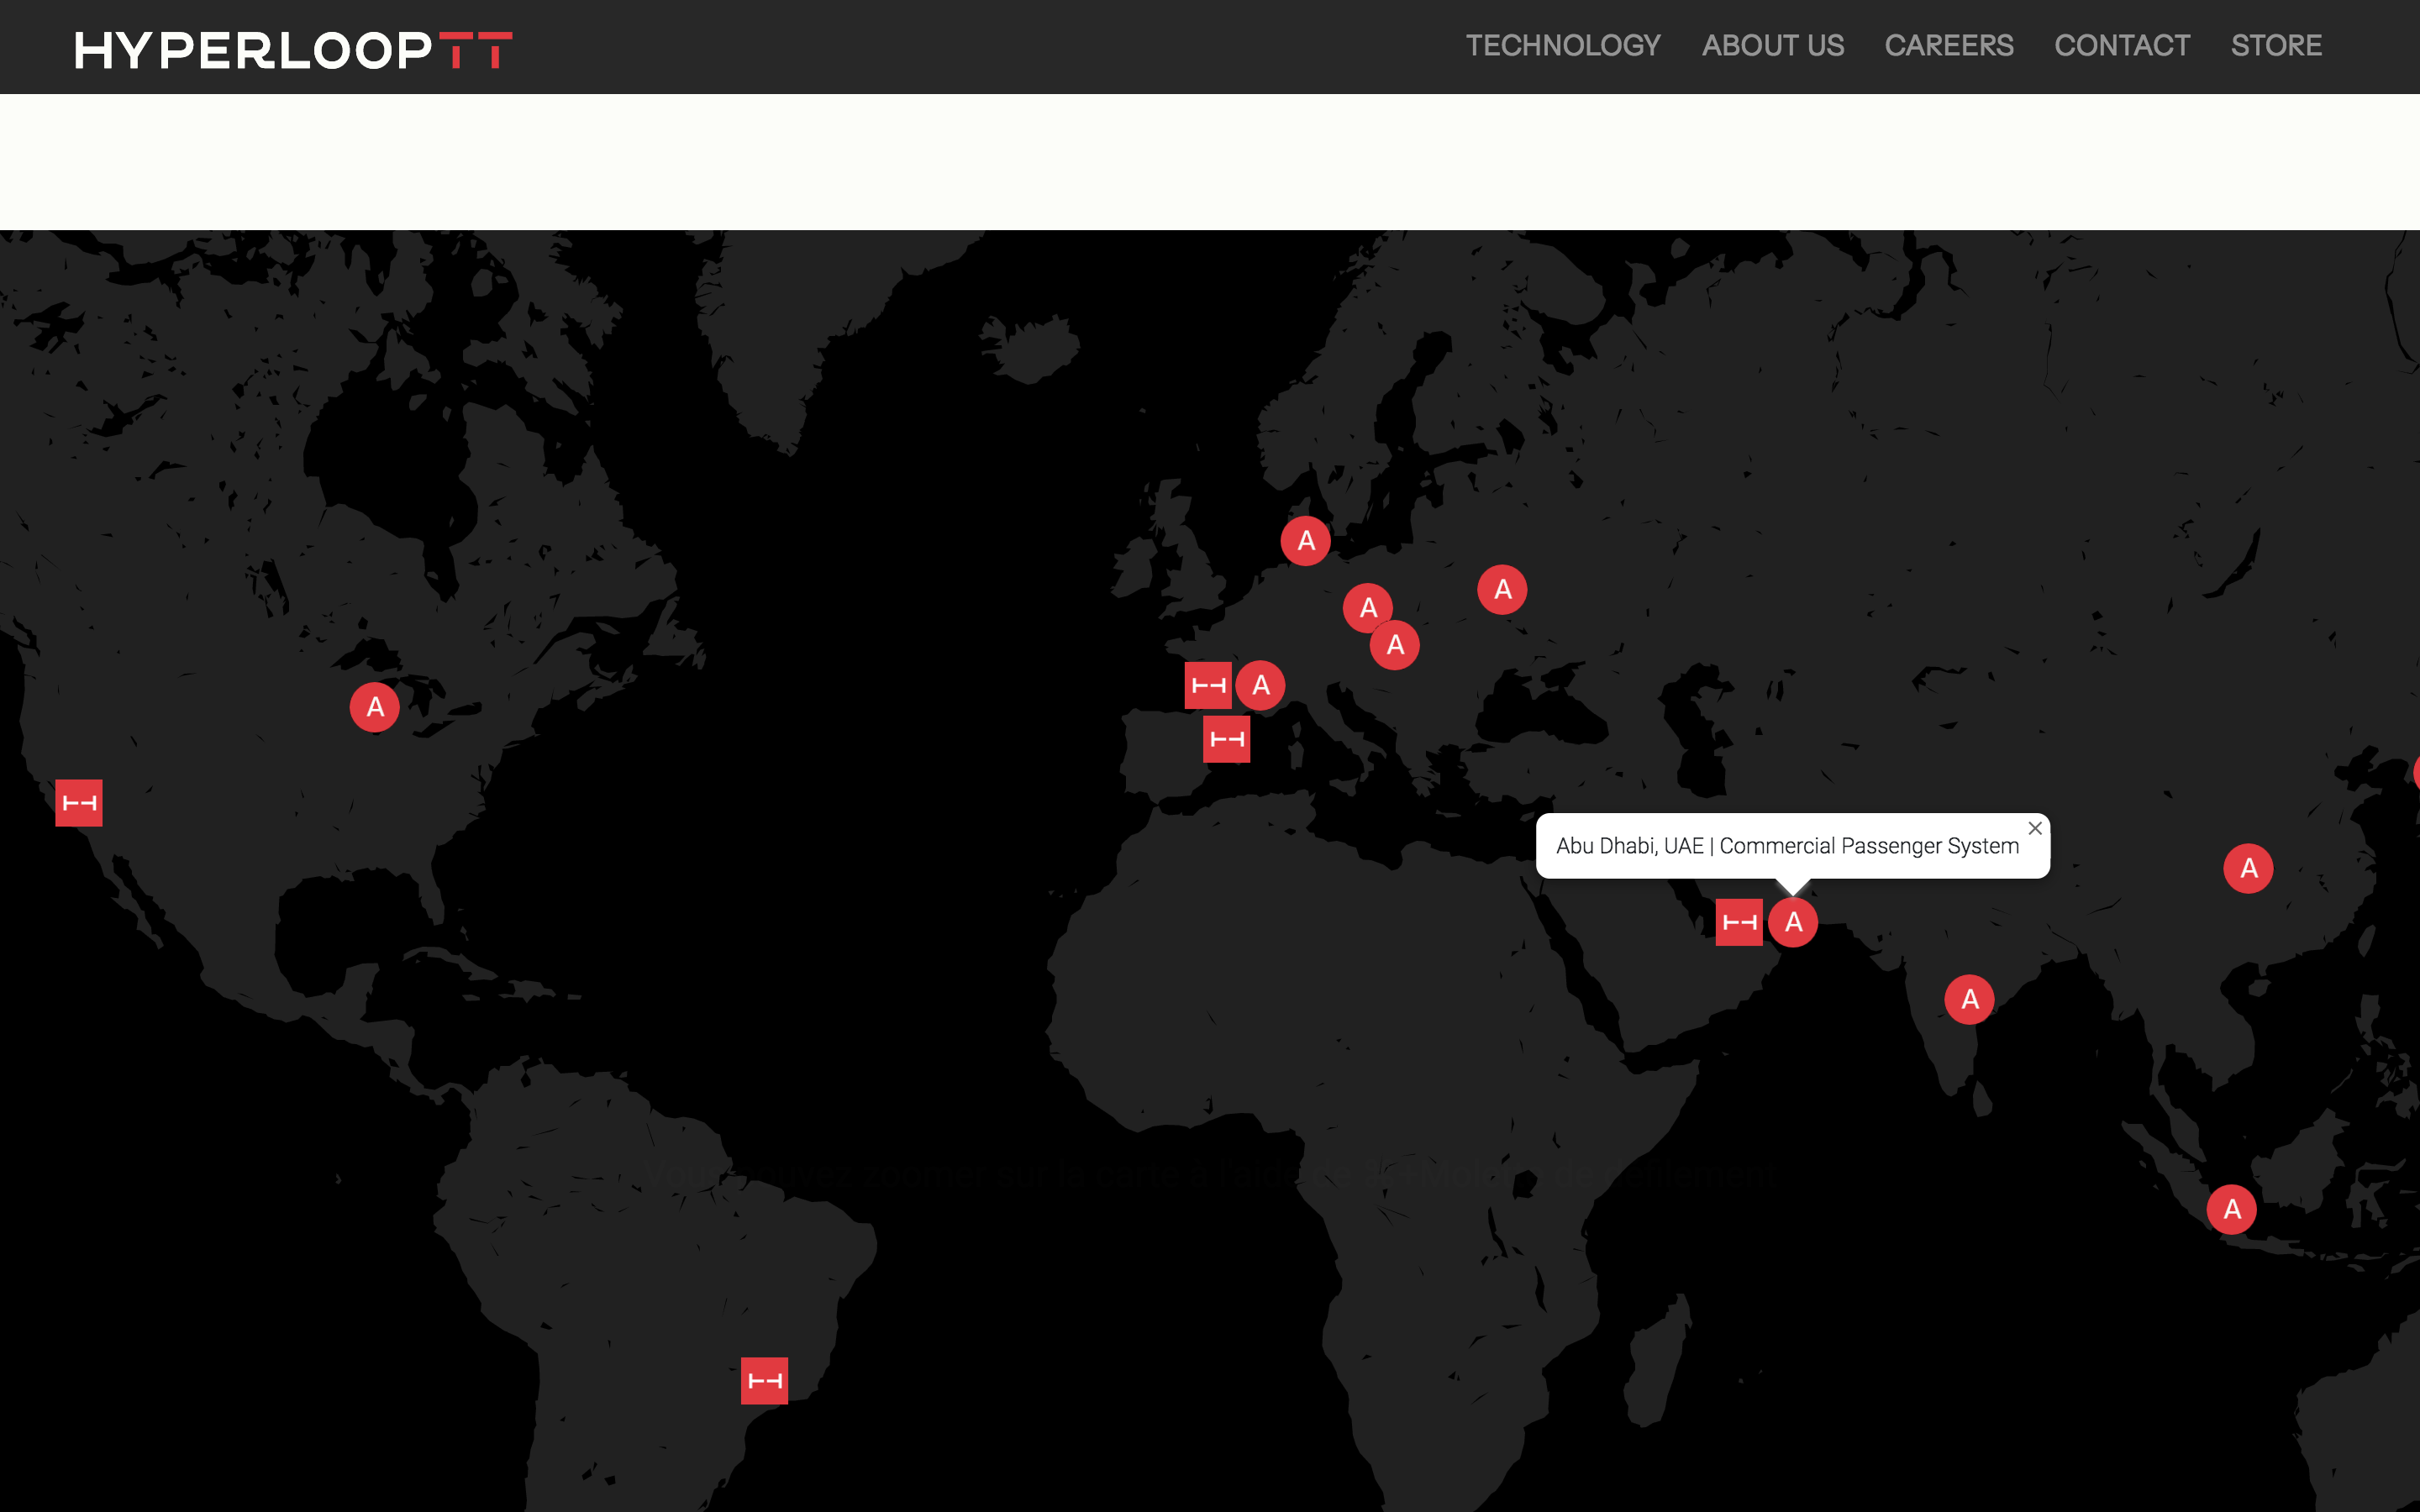Go to the Careers page

tap(1949, 46)
